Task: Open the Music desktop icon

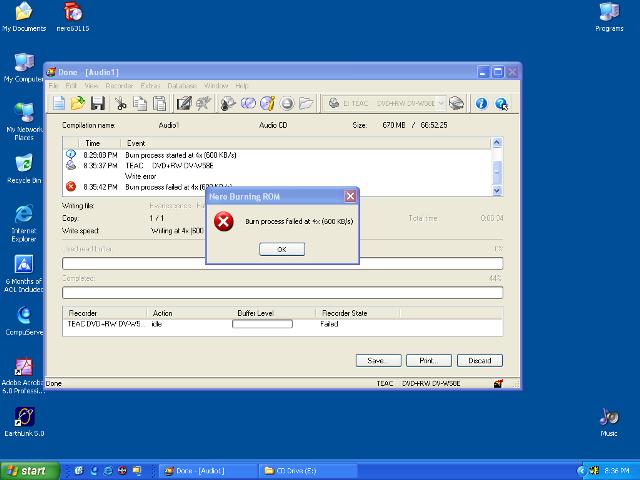Action: tap(609, 422)
